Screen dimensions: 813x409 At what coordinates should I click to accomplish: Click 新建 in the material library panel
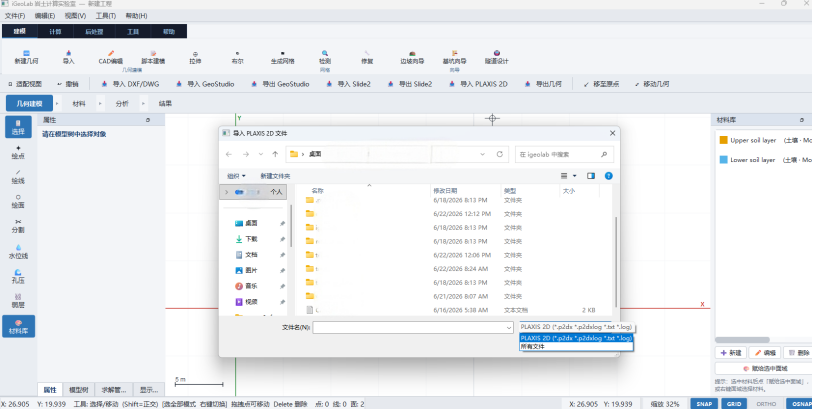731,353
